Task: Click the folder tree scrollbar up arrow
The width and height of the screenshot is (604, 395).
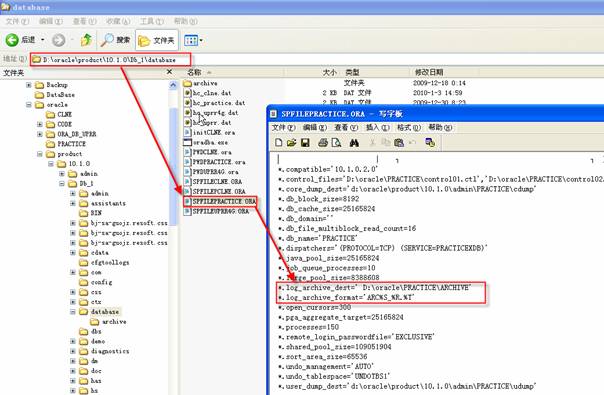Action: tap(173, 85)
